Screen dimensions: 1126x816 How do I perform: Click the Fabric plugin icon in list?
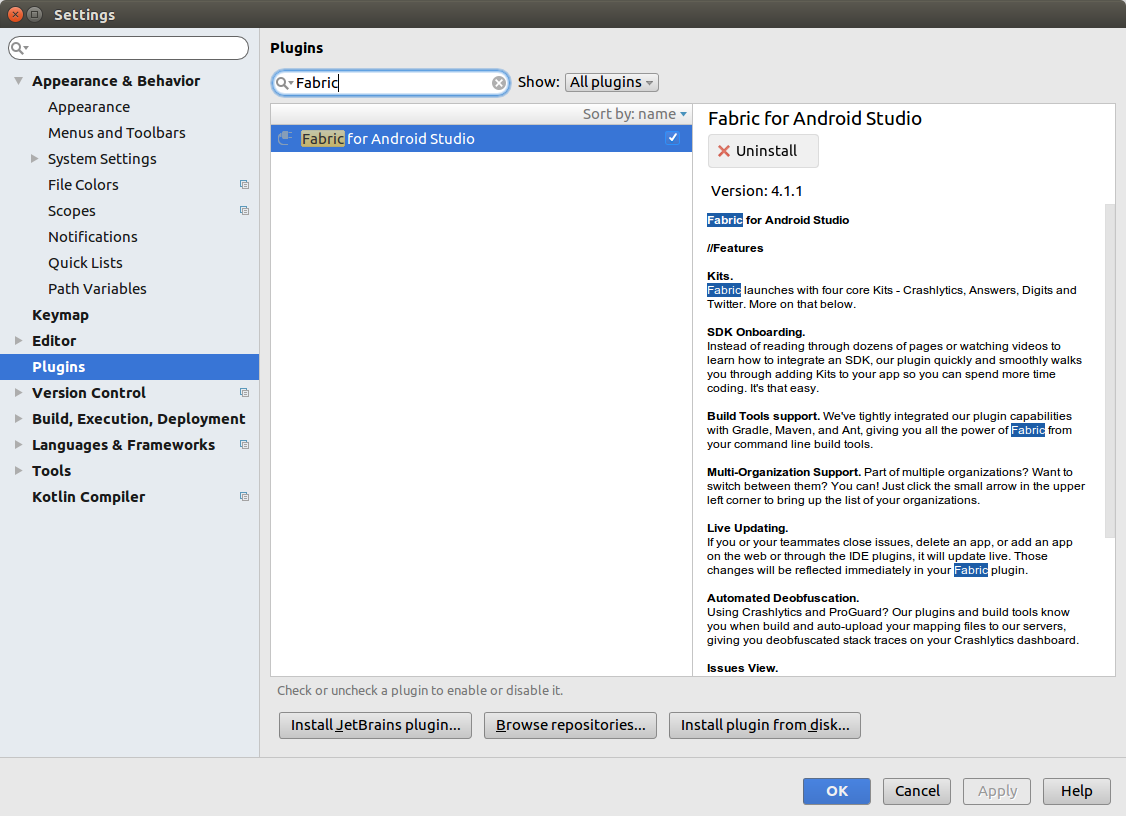tap(285, 139)
